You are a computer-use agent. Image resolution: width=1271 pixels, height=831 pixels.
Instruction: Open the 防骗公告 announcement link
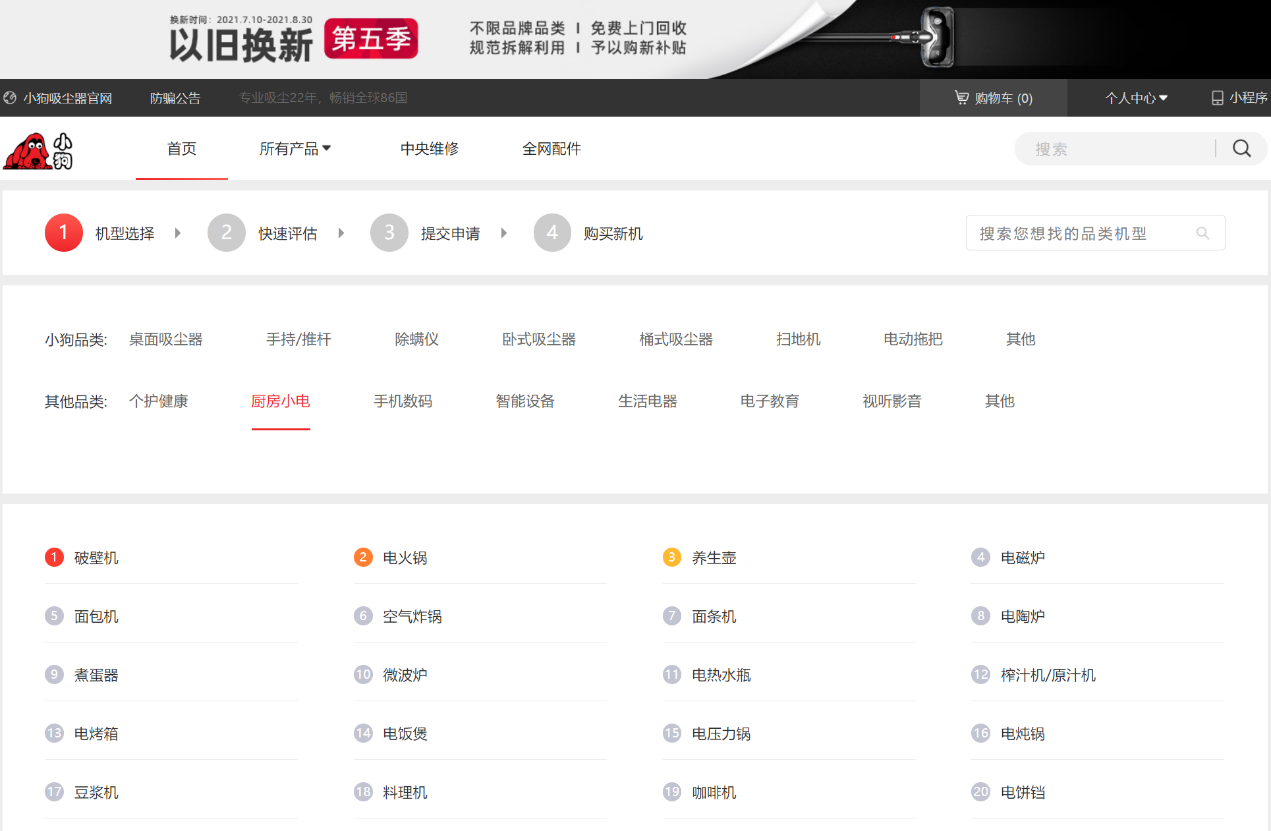(x=176, y=98)
